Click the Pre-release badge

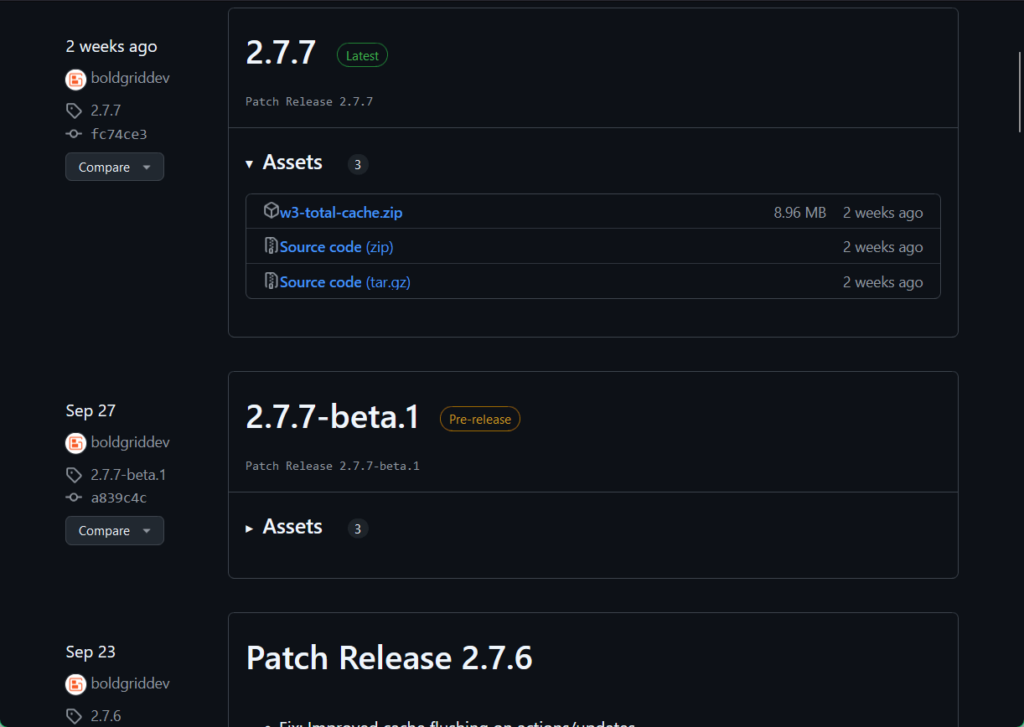point(480,419)
